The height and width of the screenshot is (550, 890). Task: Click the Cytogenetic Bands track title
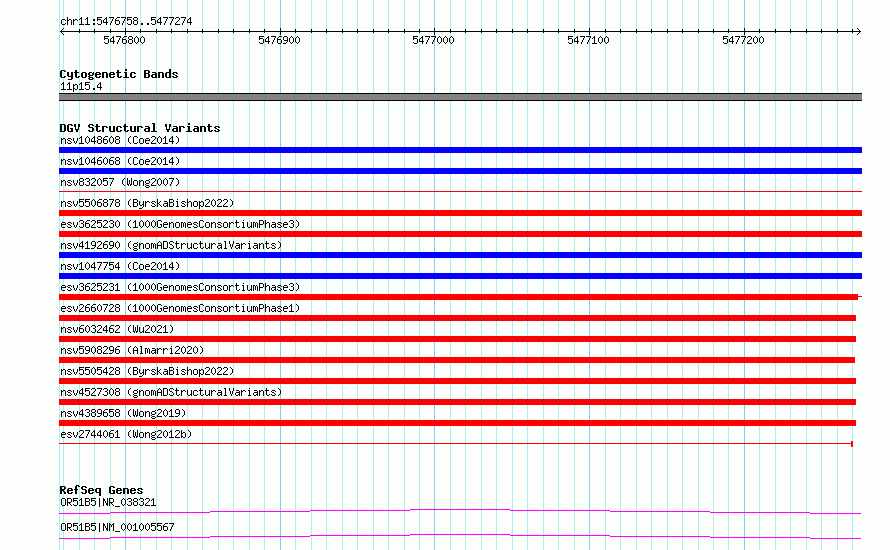tap(119, 74)
